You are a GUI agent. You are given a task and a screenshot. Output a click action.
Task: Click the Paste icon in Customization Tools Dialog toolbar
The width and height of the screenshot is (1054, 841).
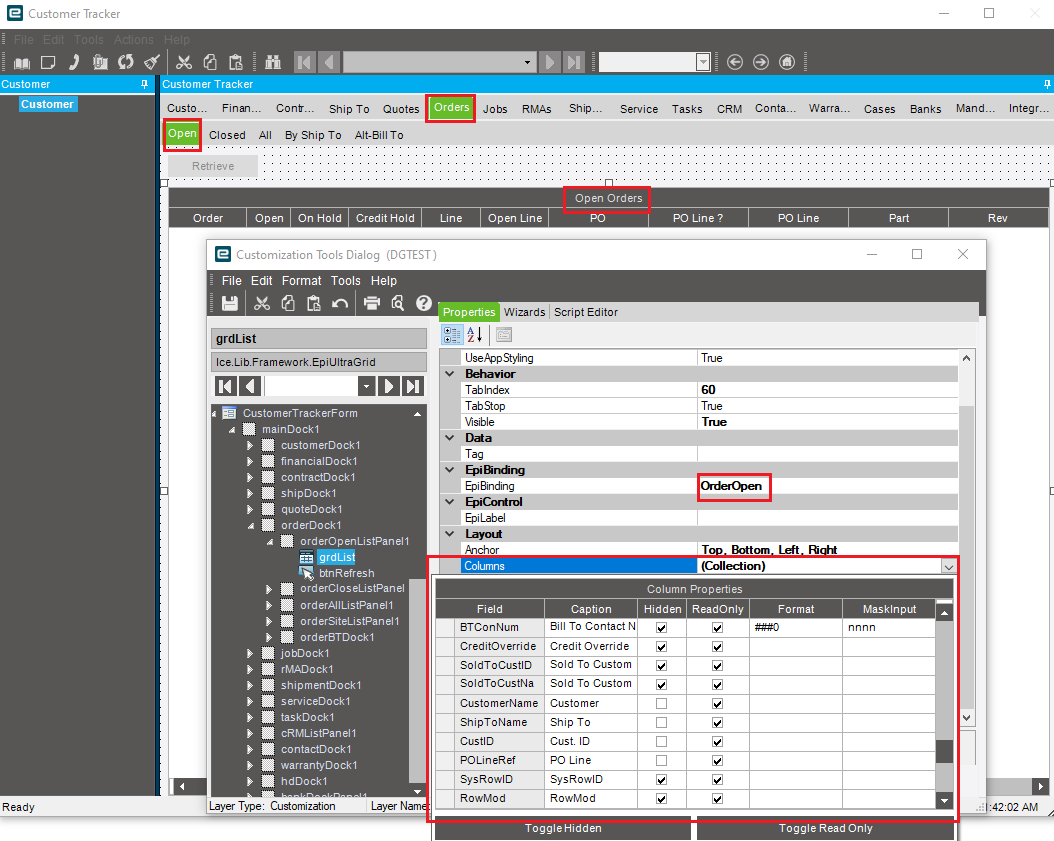coord(313,303)
